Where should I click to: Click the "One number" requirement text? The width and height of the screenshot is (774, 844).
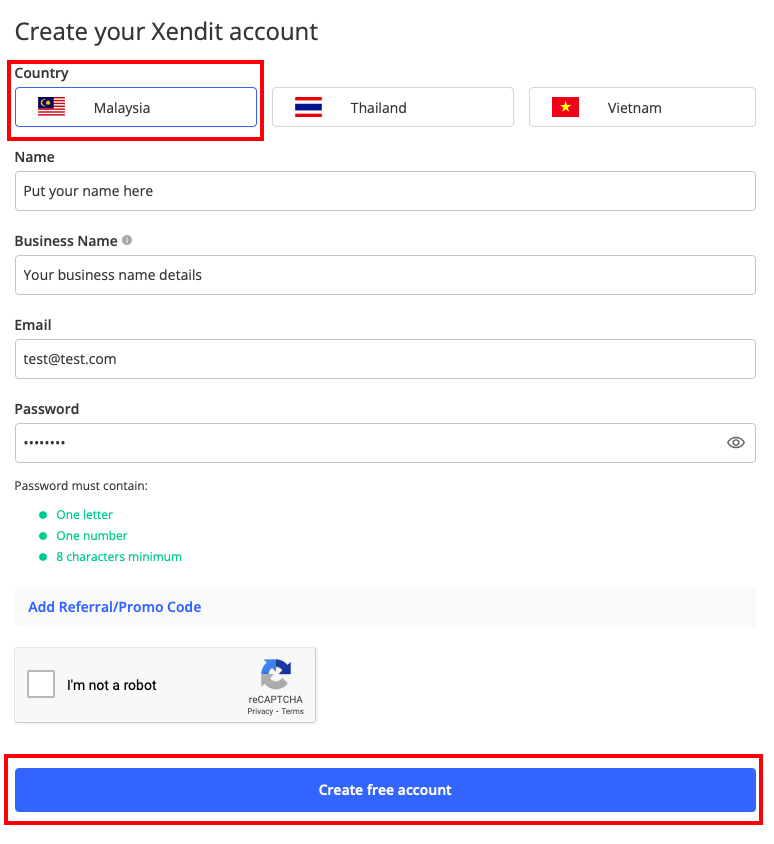(x=92, y=536)
